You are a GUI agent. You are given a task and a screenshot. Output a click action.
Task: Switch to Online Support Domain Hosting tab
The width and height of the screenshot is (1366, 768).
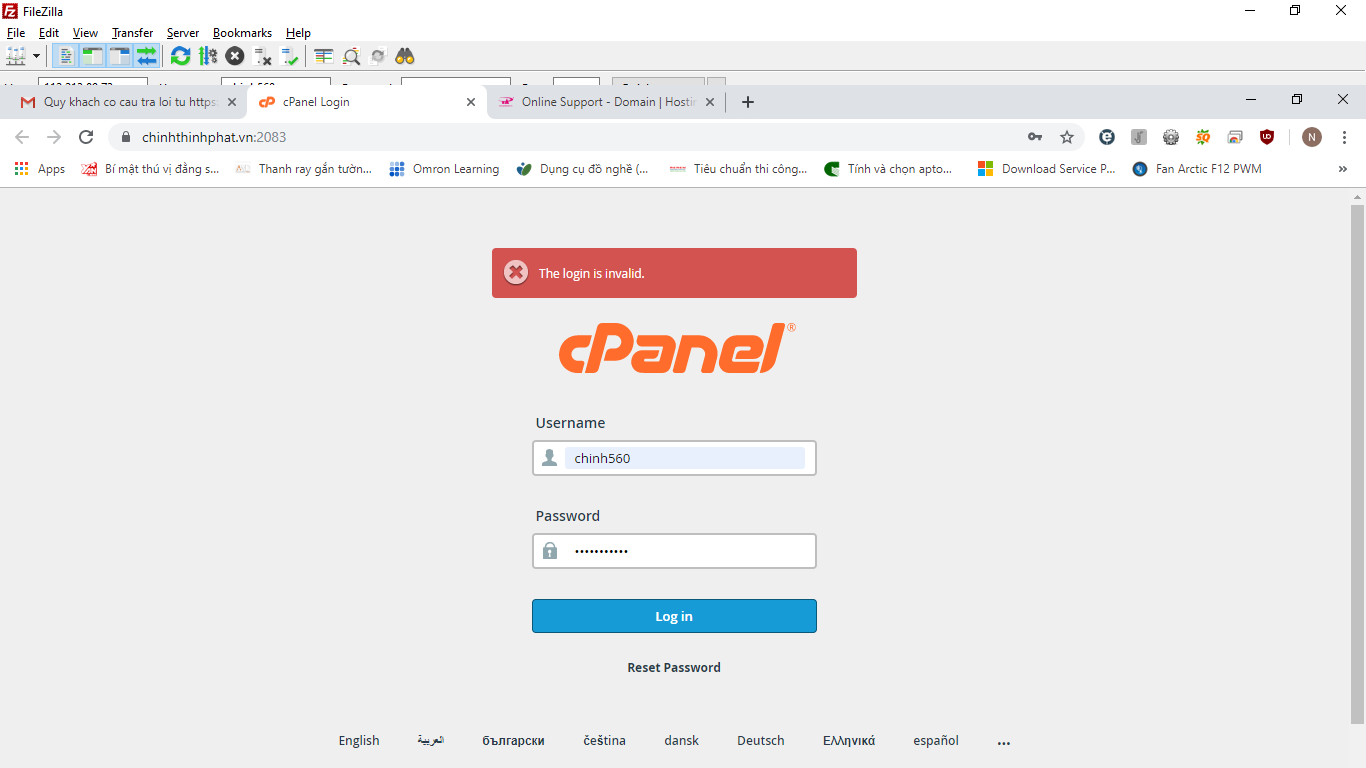click(x=608, y=102)
